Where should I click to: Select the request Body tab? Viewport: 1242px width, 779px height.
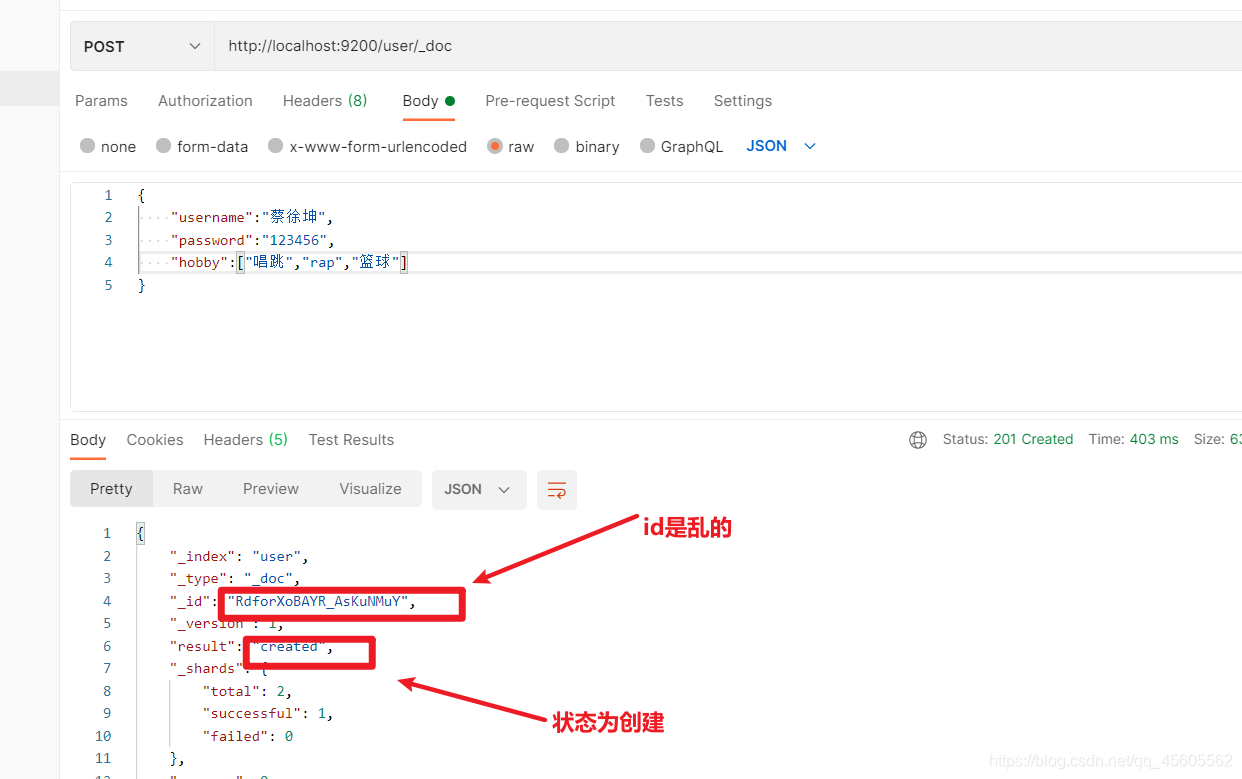pyautogui.click(x=428, y=101)
